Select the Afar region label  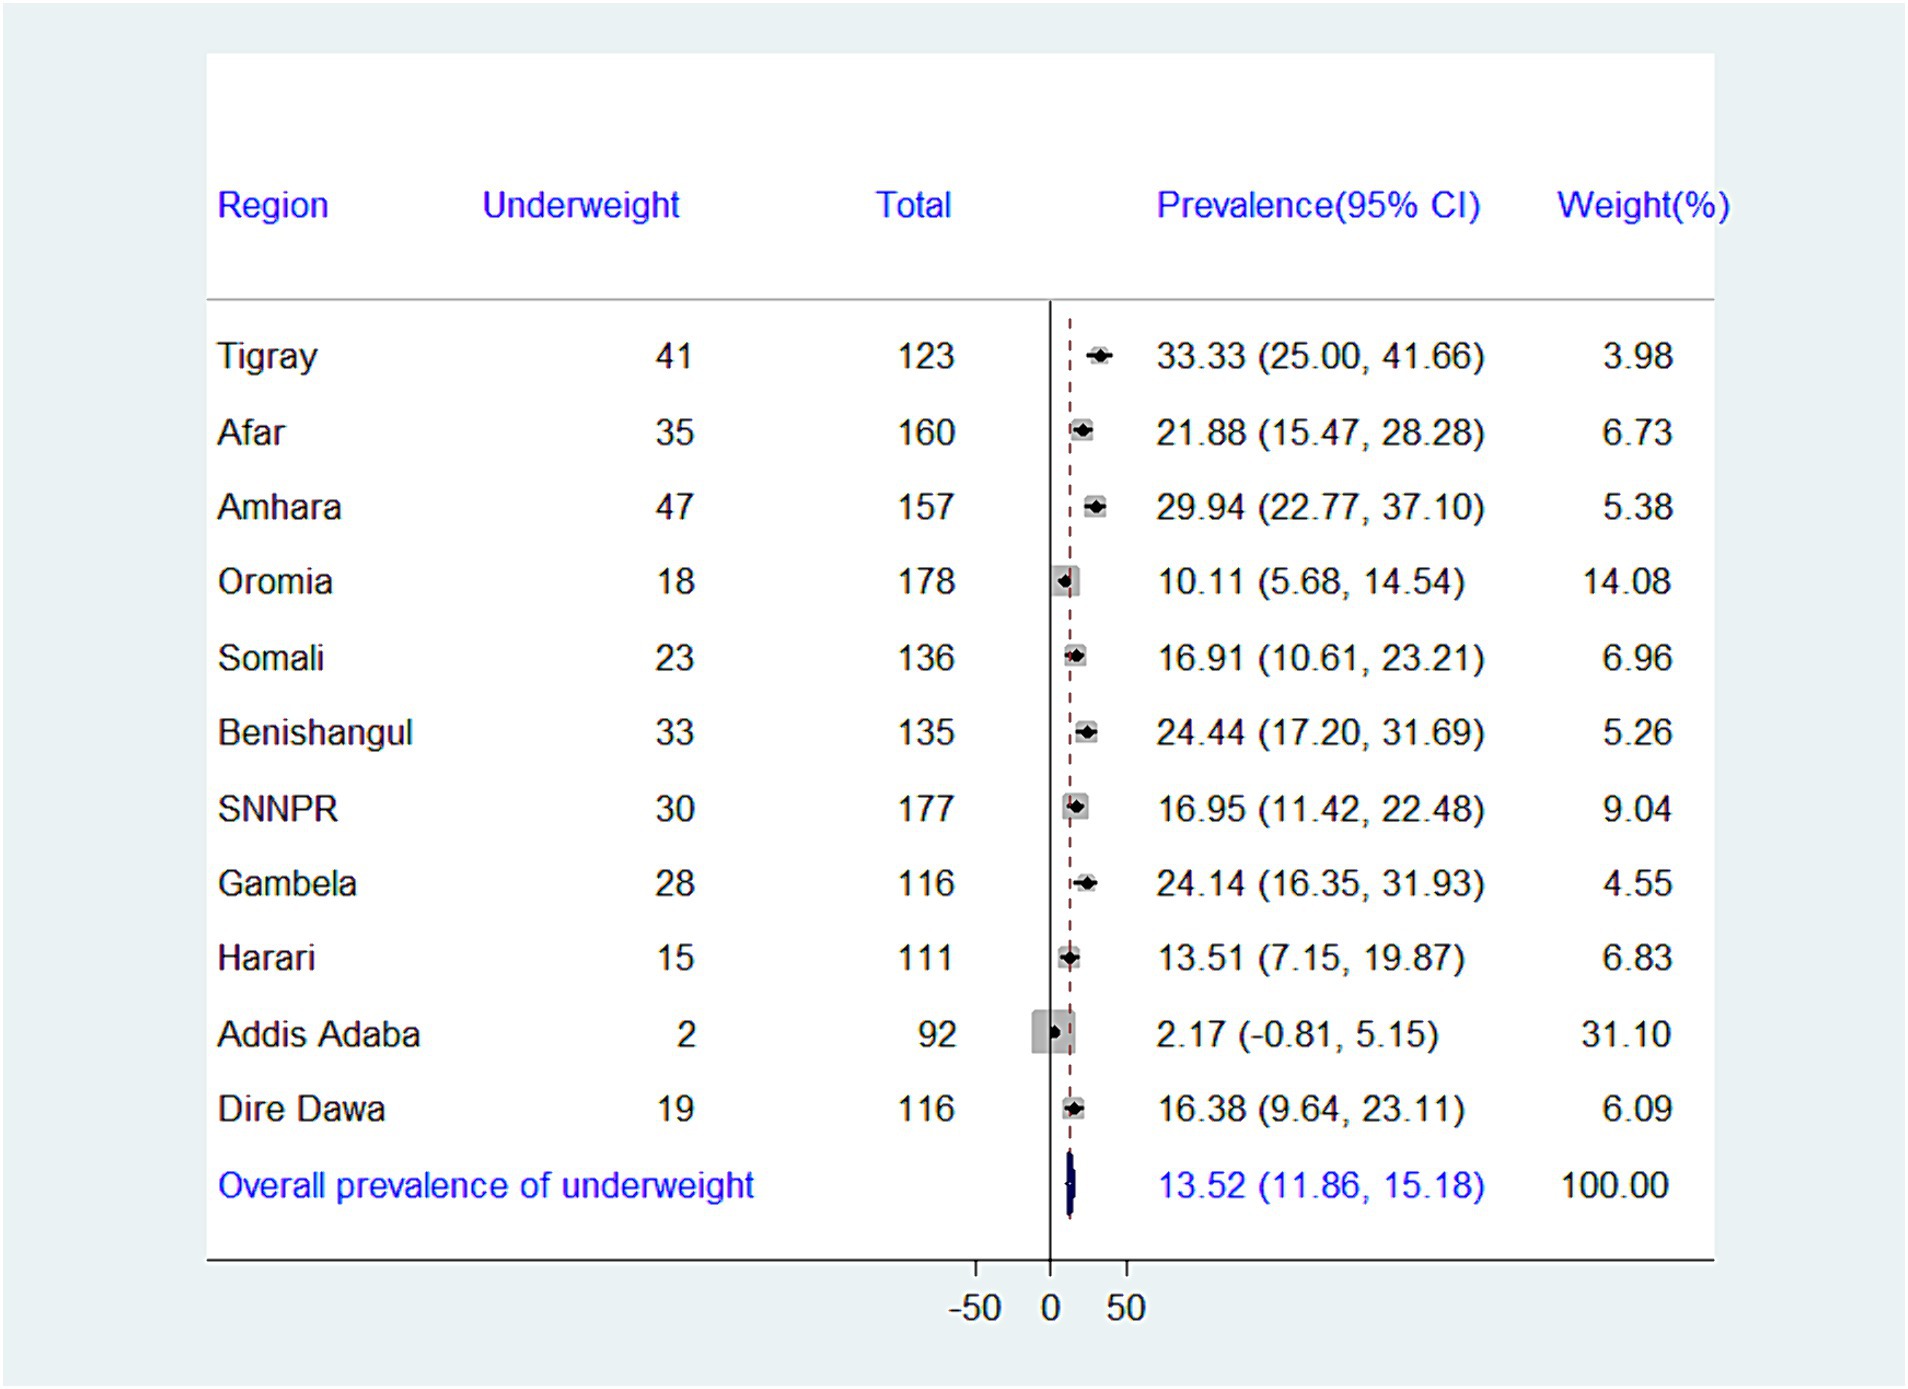[x=251, y=432]
